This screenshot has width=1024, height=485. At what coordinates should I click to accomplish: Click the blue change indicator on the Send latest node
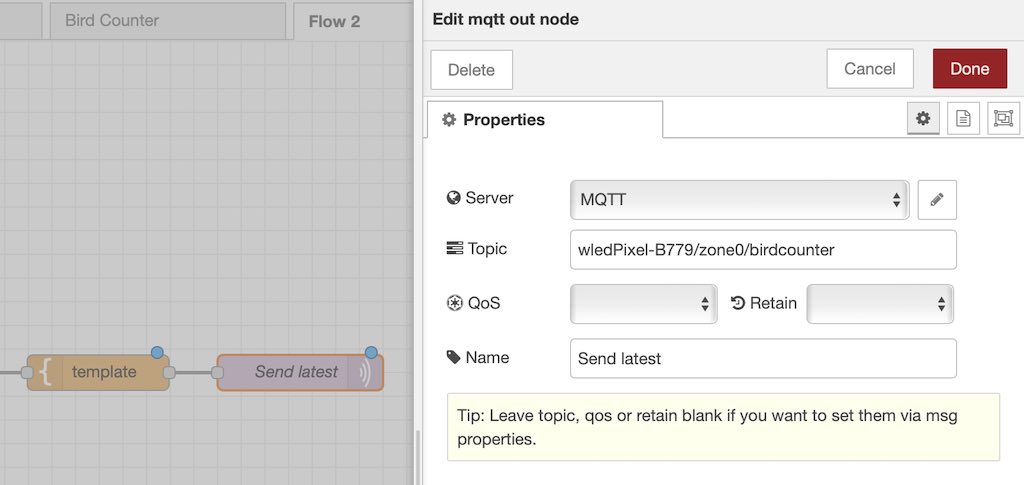371,352
